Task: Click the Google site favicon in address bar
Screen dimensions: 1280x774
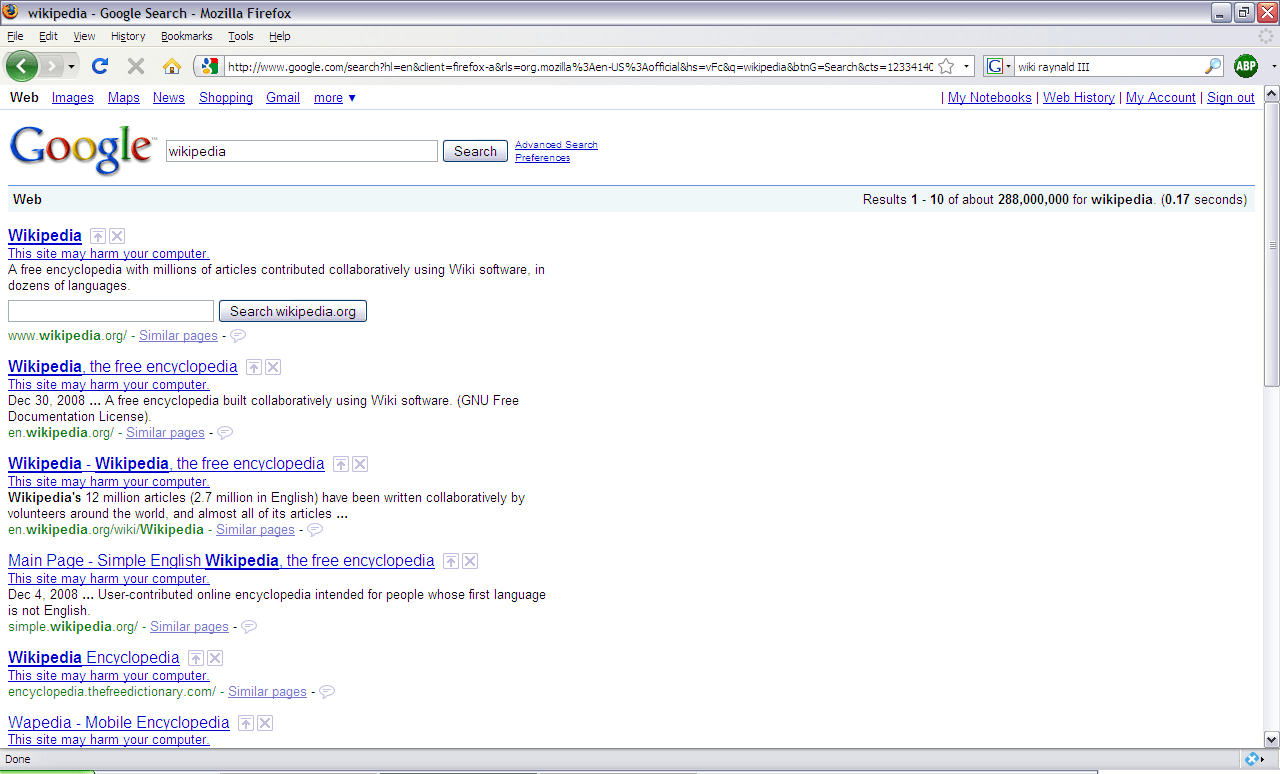Action: [208, 66]
